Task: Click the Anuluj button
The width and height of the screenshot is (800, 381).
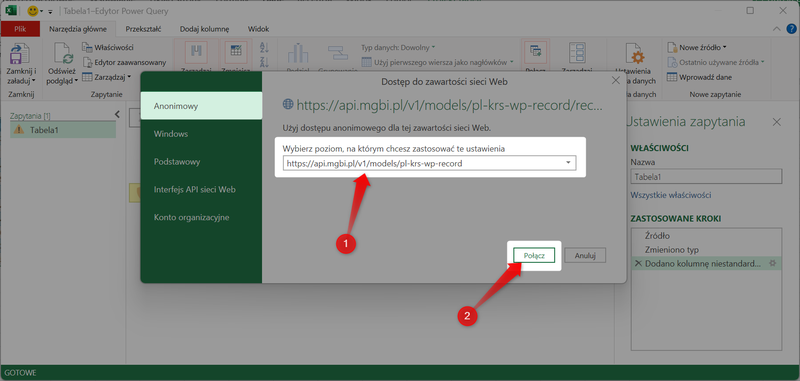Action: (585, 256)
